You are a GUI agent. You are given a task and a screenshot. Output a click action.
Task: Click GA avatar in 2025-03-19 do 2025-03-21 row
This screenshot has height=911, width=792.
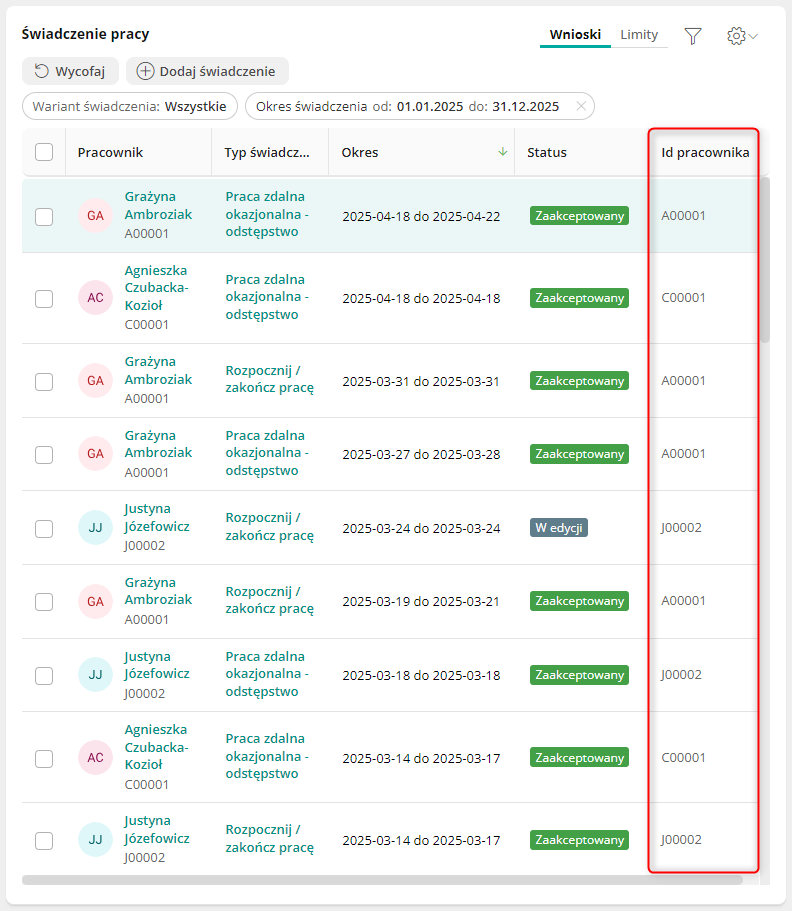click(x=95, y=601)
